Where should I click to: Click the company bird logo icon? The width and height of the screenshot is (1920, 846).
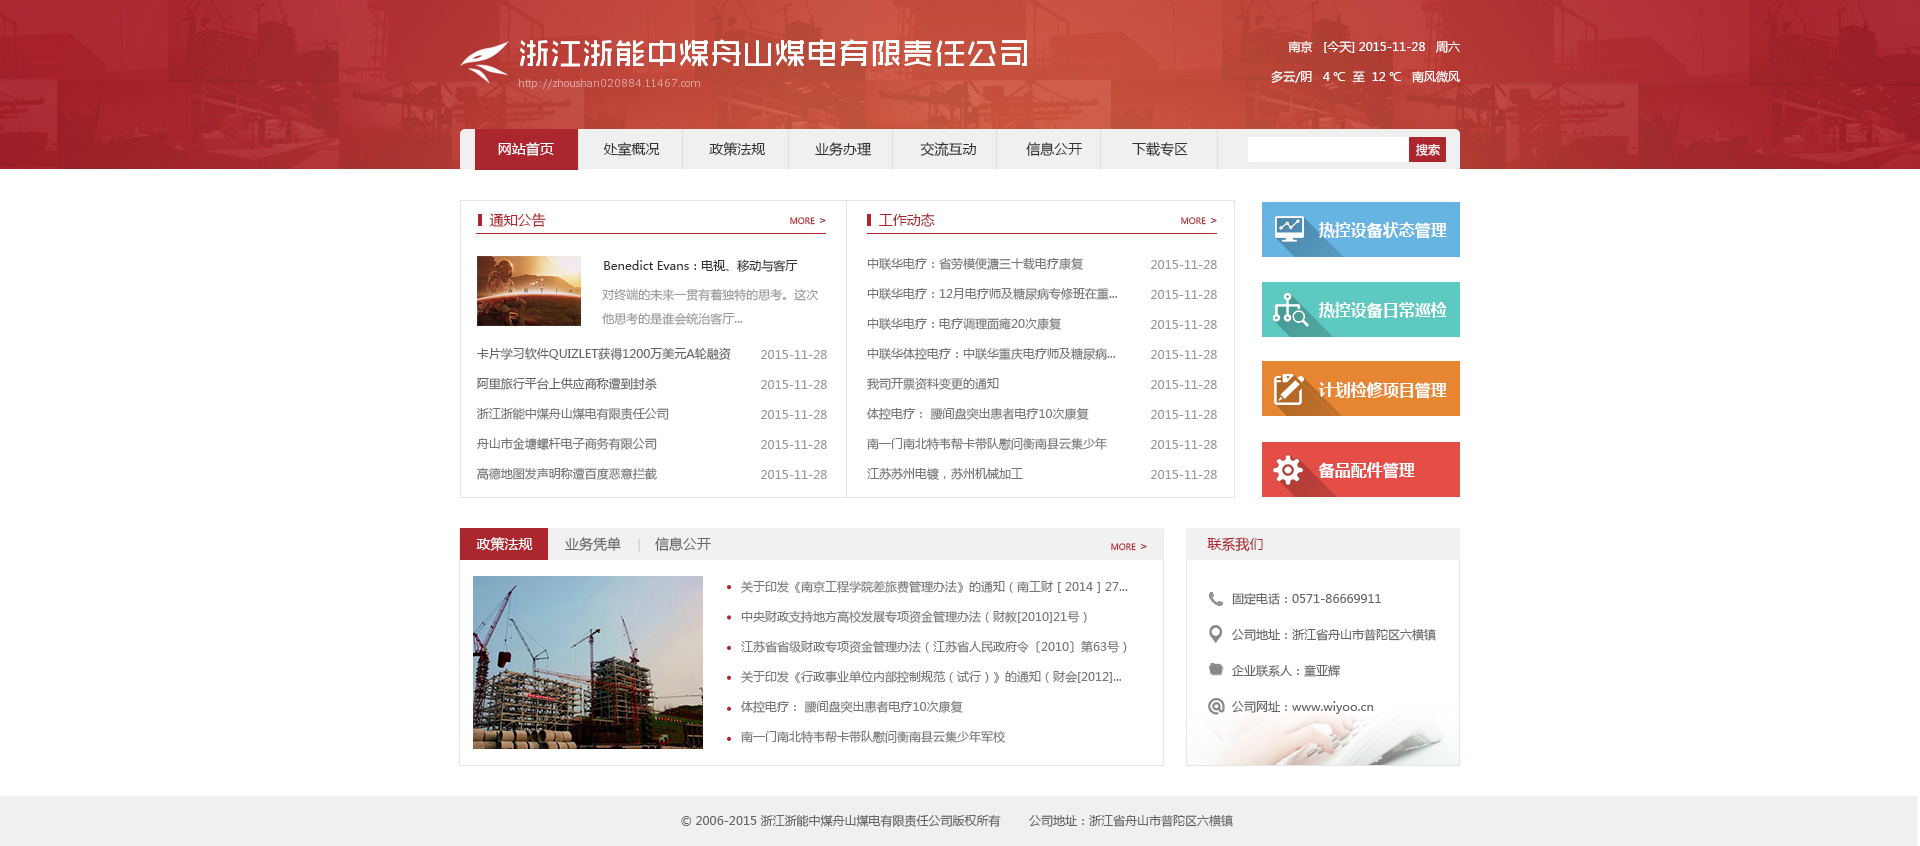click(485, 61)
